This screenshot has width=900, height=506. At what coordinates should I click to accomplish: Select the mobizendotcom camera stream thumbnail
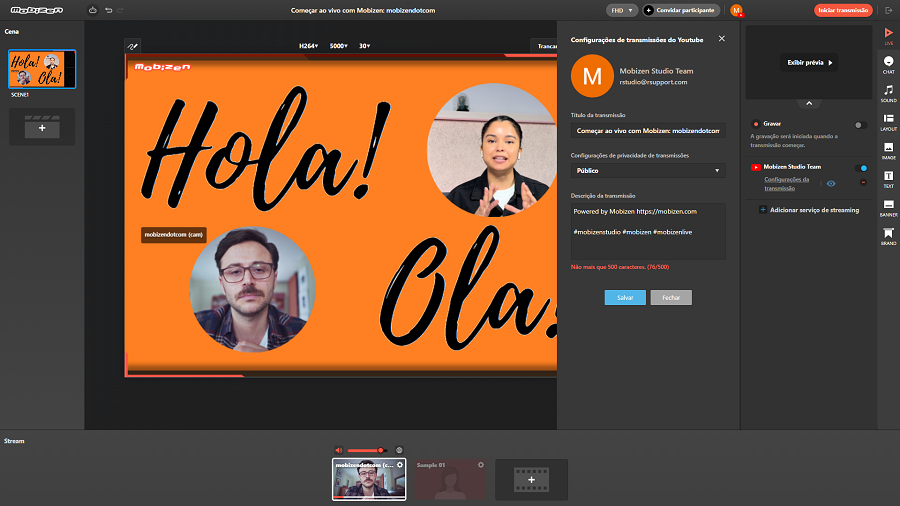tap(369, 480)
